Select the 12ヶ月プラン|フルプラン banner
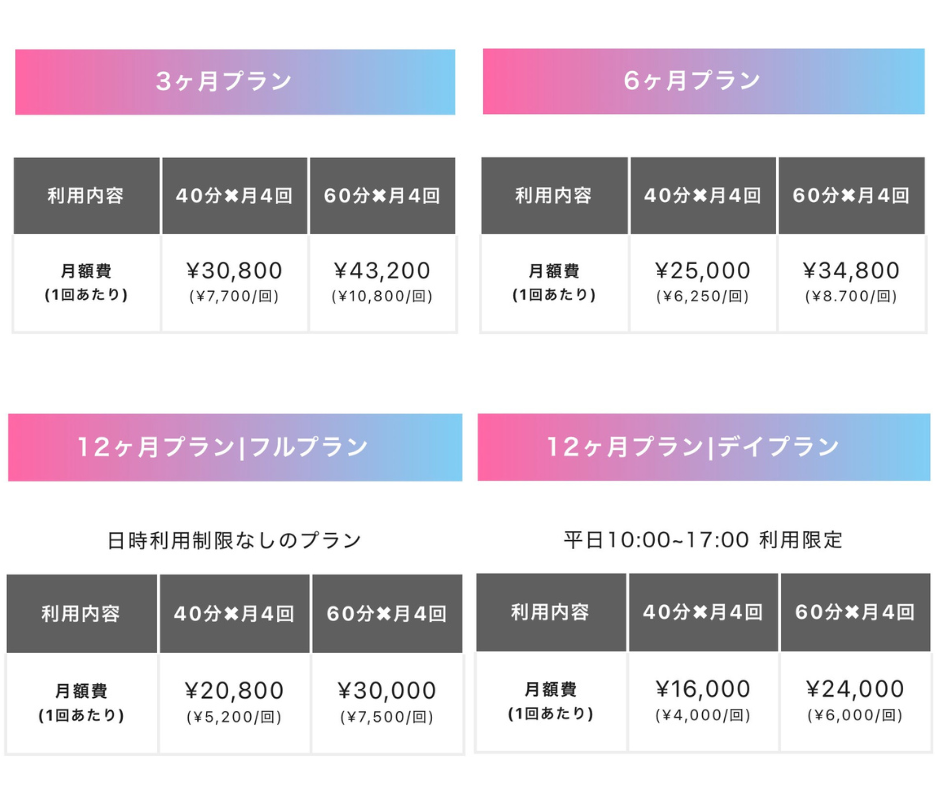The image size is (940, 788). tap(235, 447)
